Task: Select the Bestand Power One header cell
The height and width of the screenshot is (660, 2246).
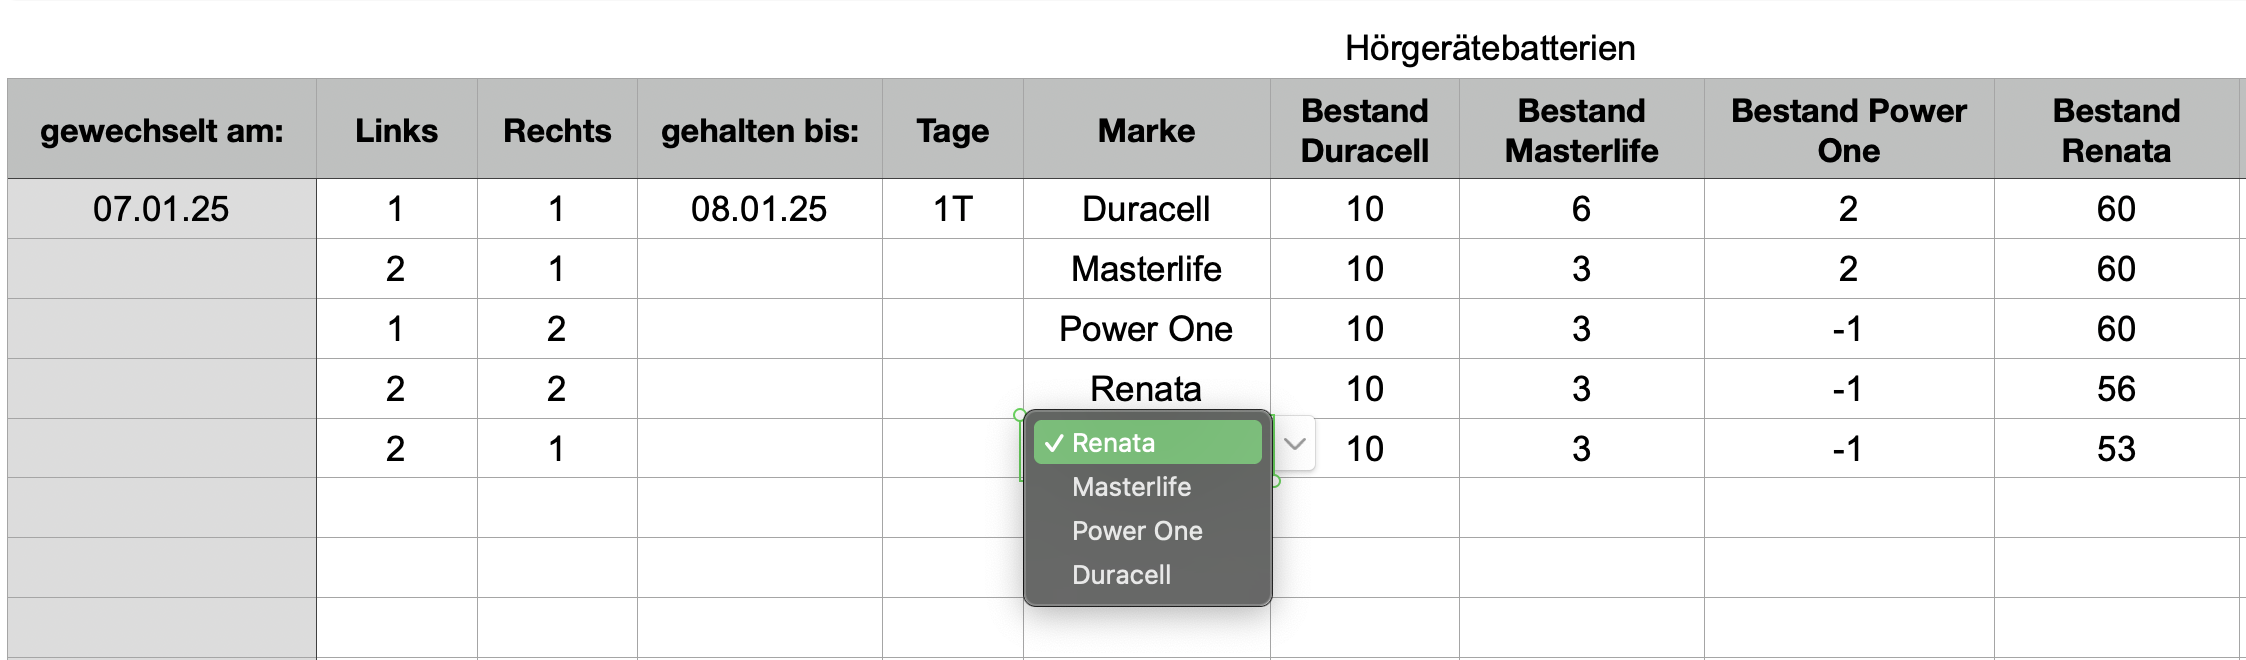Action: pos(1848,130)
